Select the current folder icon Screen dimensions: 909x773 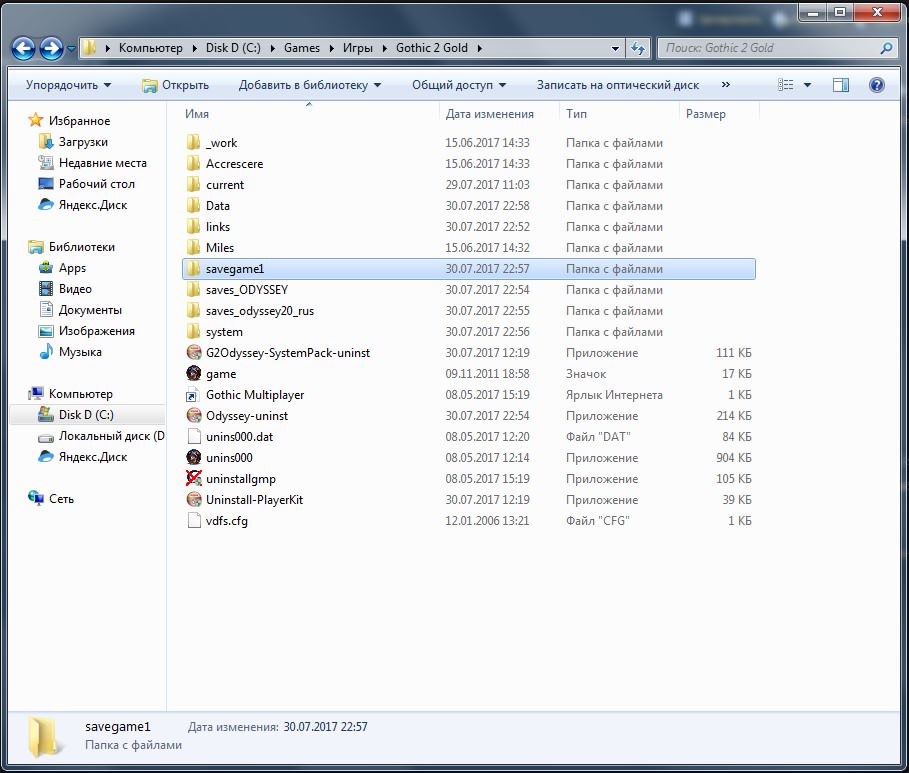coord(194,184)
